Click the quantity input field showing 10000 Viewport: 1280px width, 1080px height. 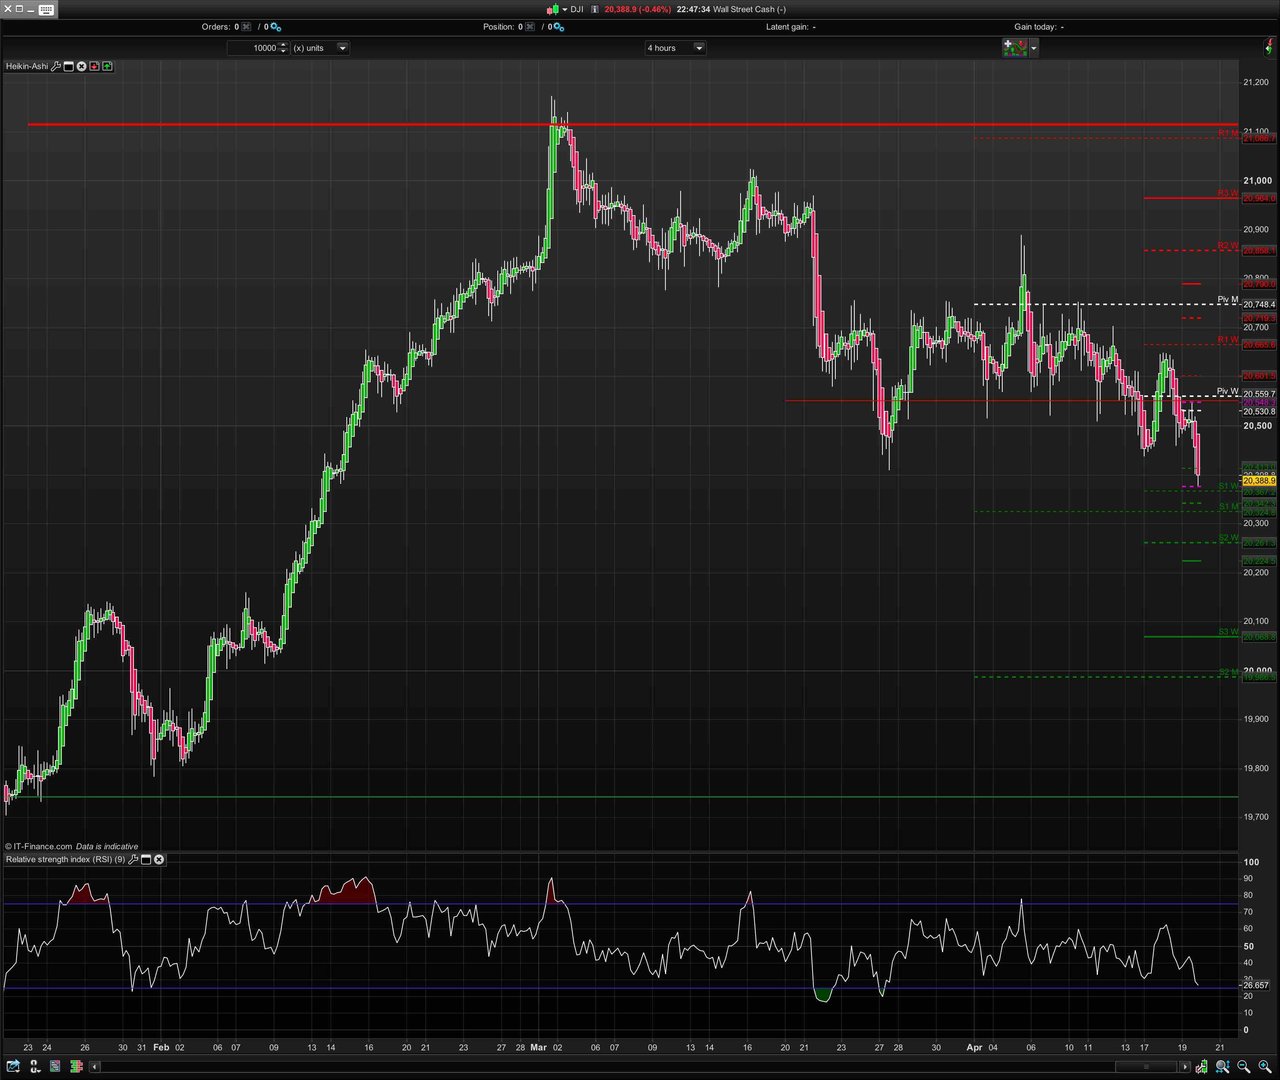pos(253,48)
